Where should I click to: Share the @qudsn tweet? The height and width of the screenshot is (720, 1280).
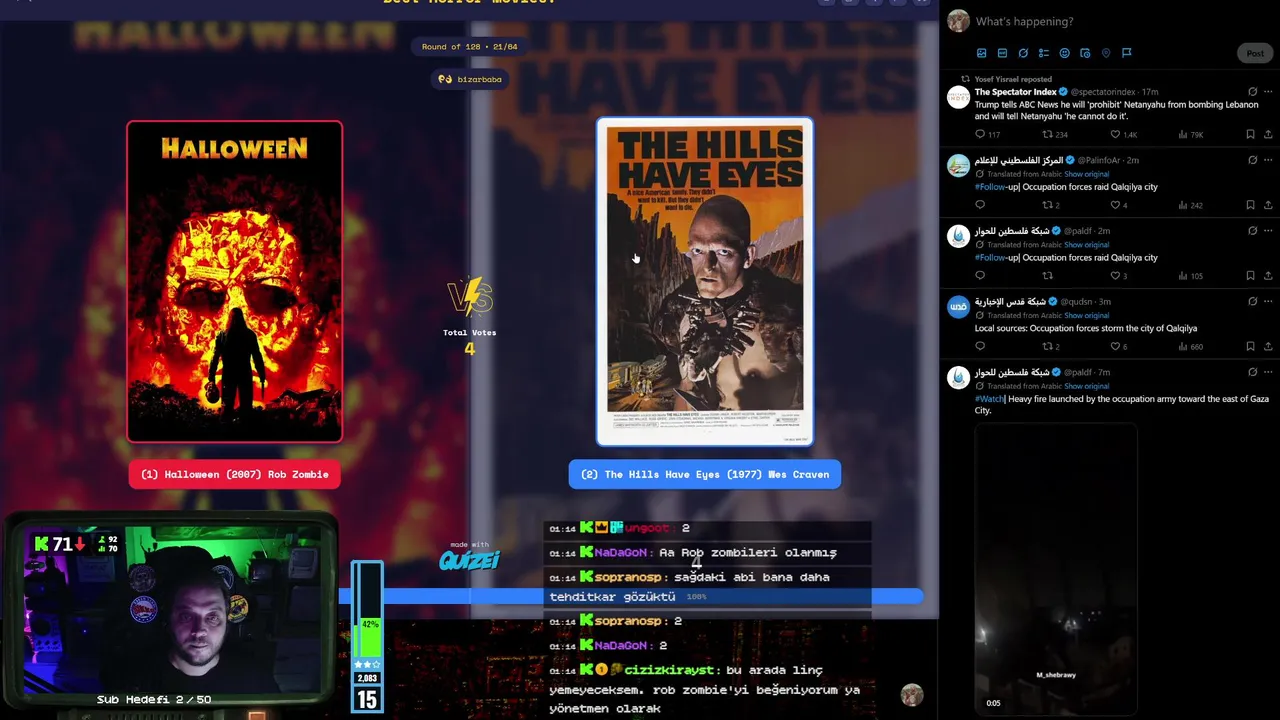point(1268,347)
